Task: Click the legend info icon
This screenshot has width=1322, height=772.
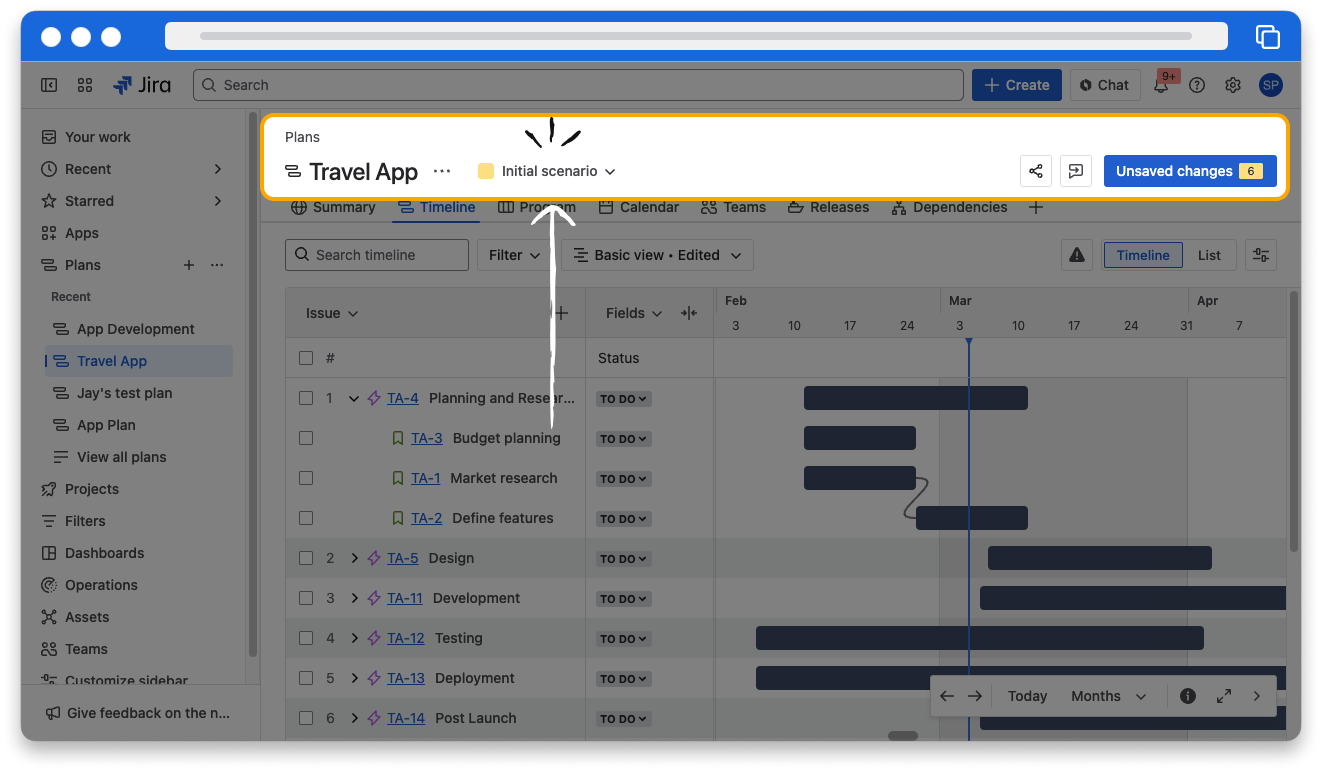Action: 1188,696
